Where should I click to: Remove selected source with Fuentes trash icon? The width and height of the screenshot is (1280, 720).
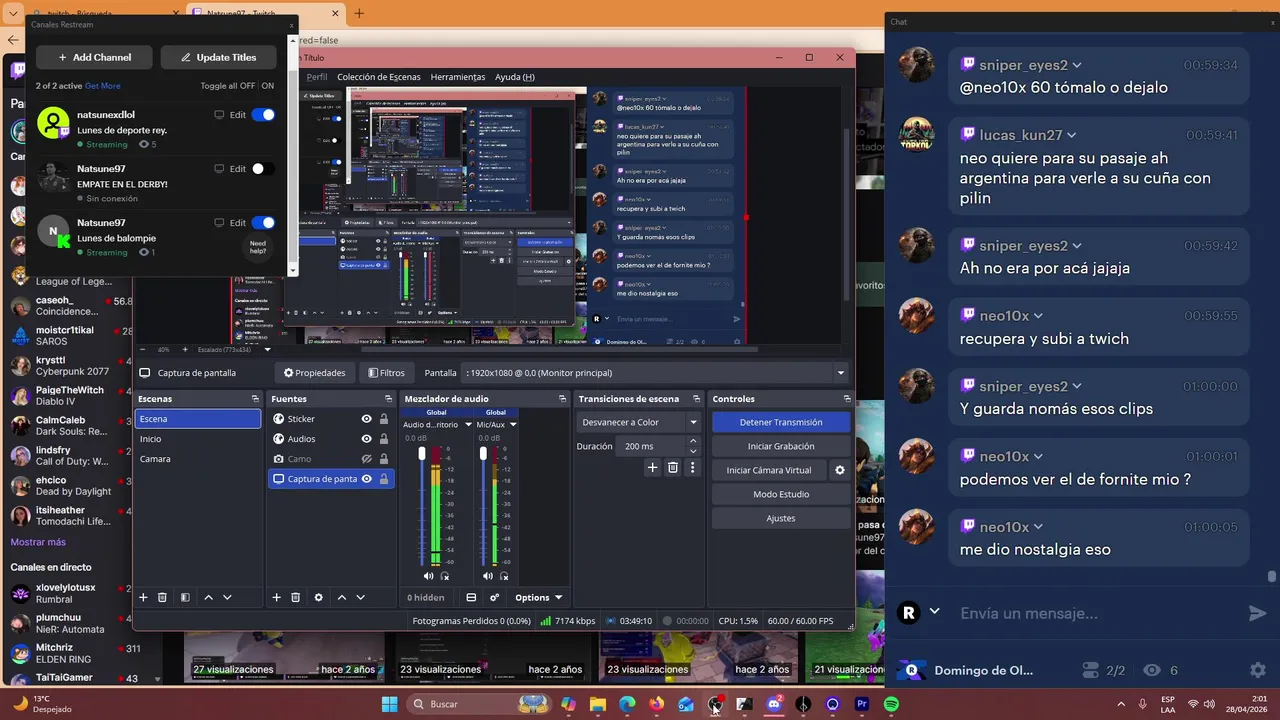(x=296, y=597)
